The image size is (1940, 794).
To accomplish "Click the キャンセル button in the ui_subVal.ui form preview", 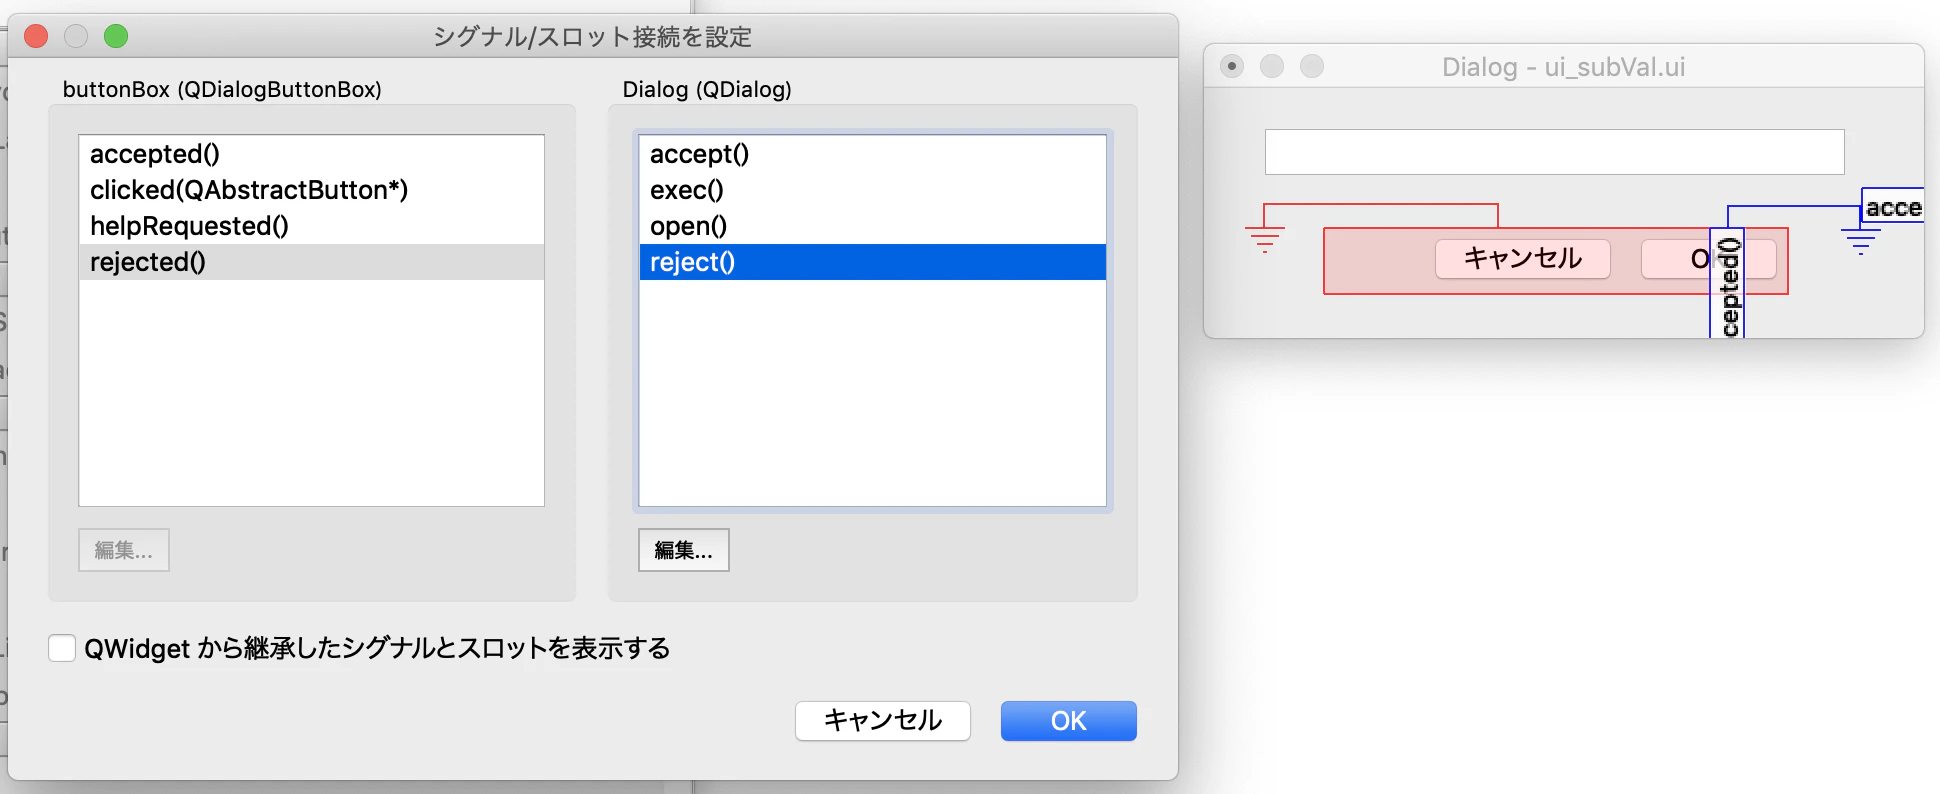I will pos(1523,259).
